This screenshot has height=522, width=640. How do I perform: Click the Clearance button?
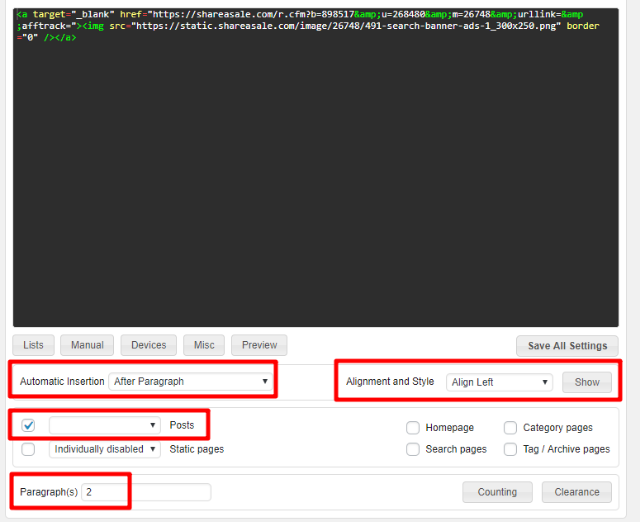[x=577, y=492]
